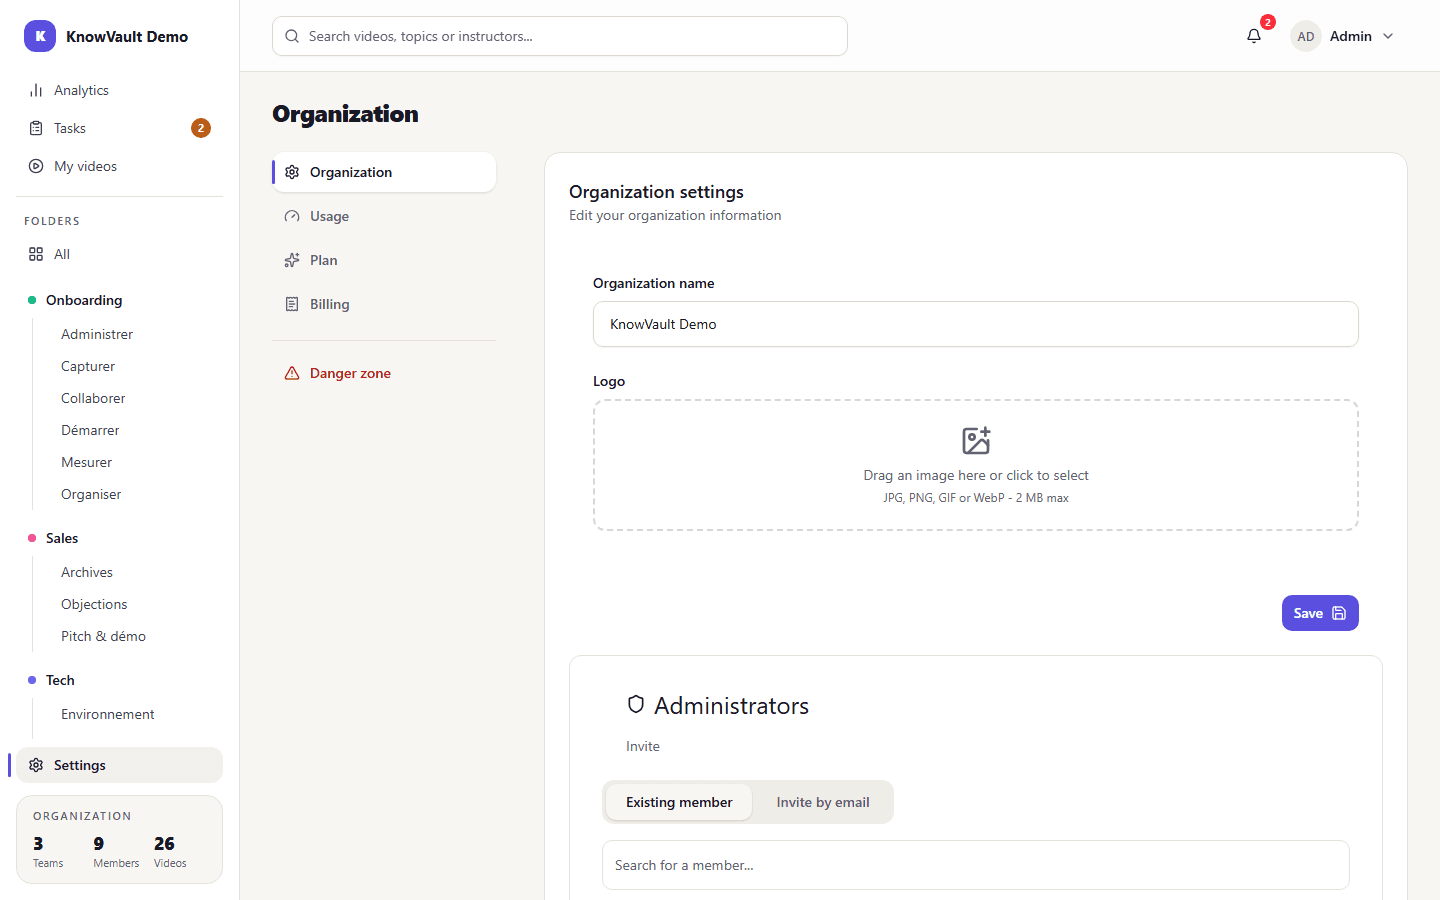Image resolution: width=1440 pixels, height=900 pixels.
Task: Click the Danger zone warning triangle icon
Action: click(292, 373)
